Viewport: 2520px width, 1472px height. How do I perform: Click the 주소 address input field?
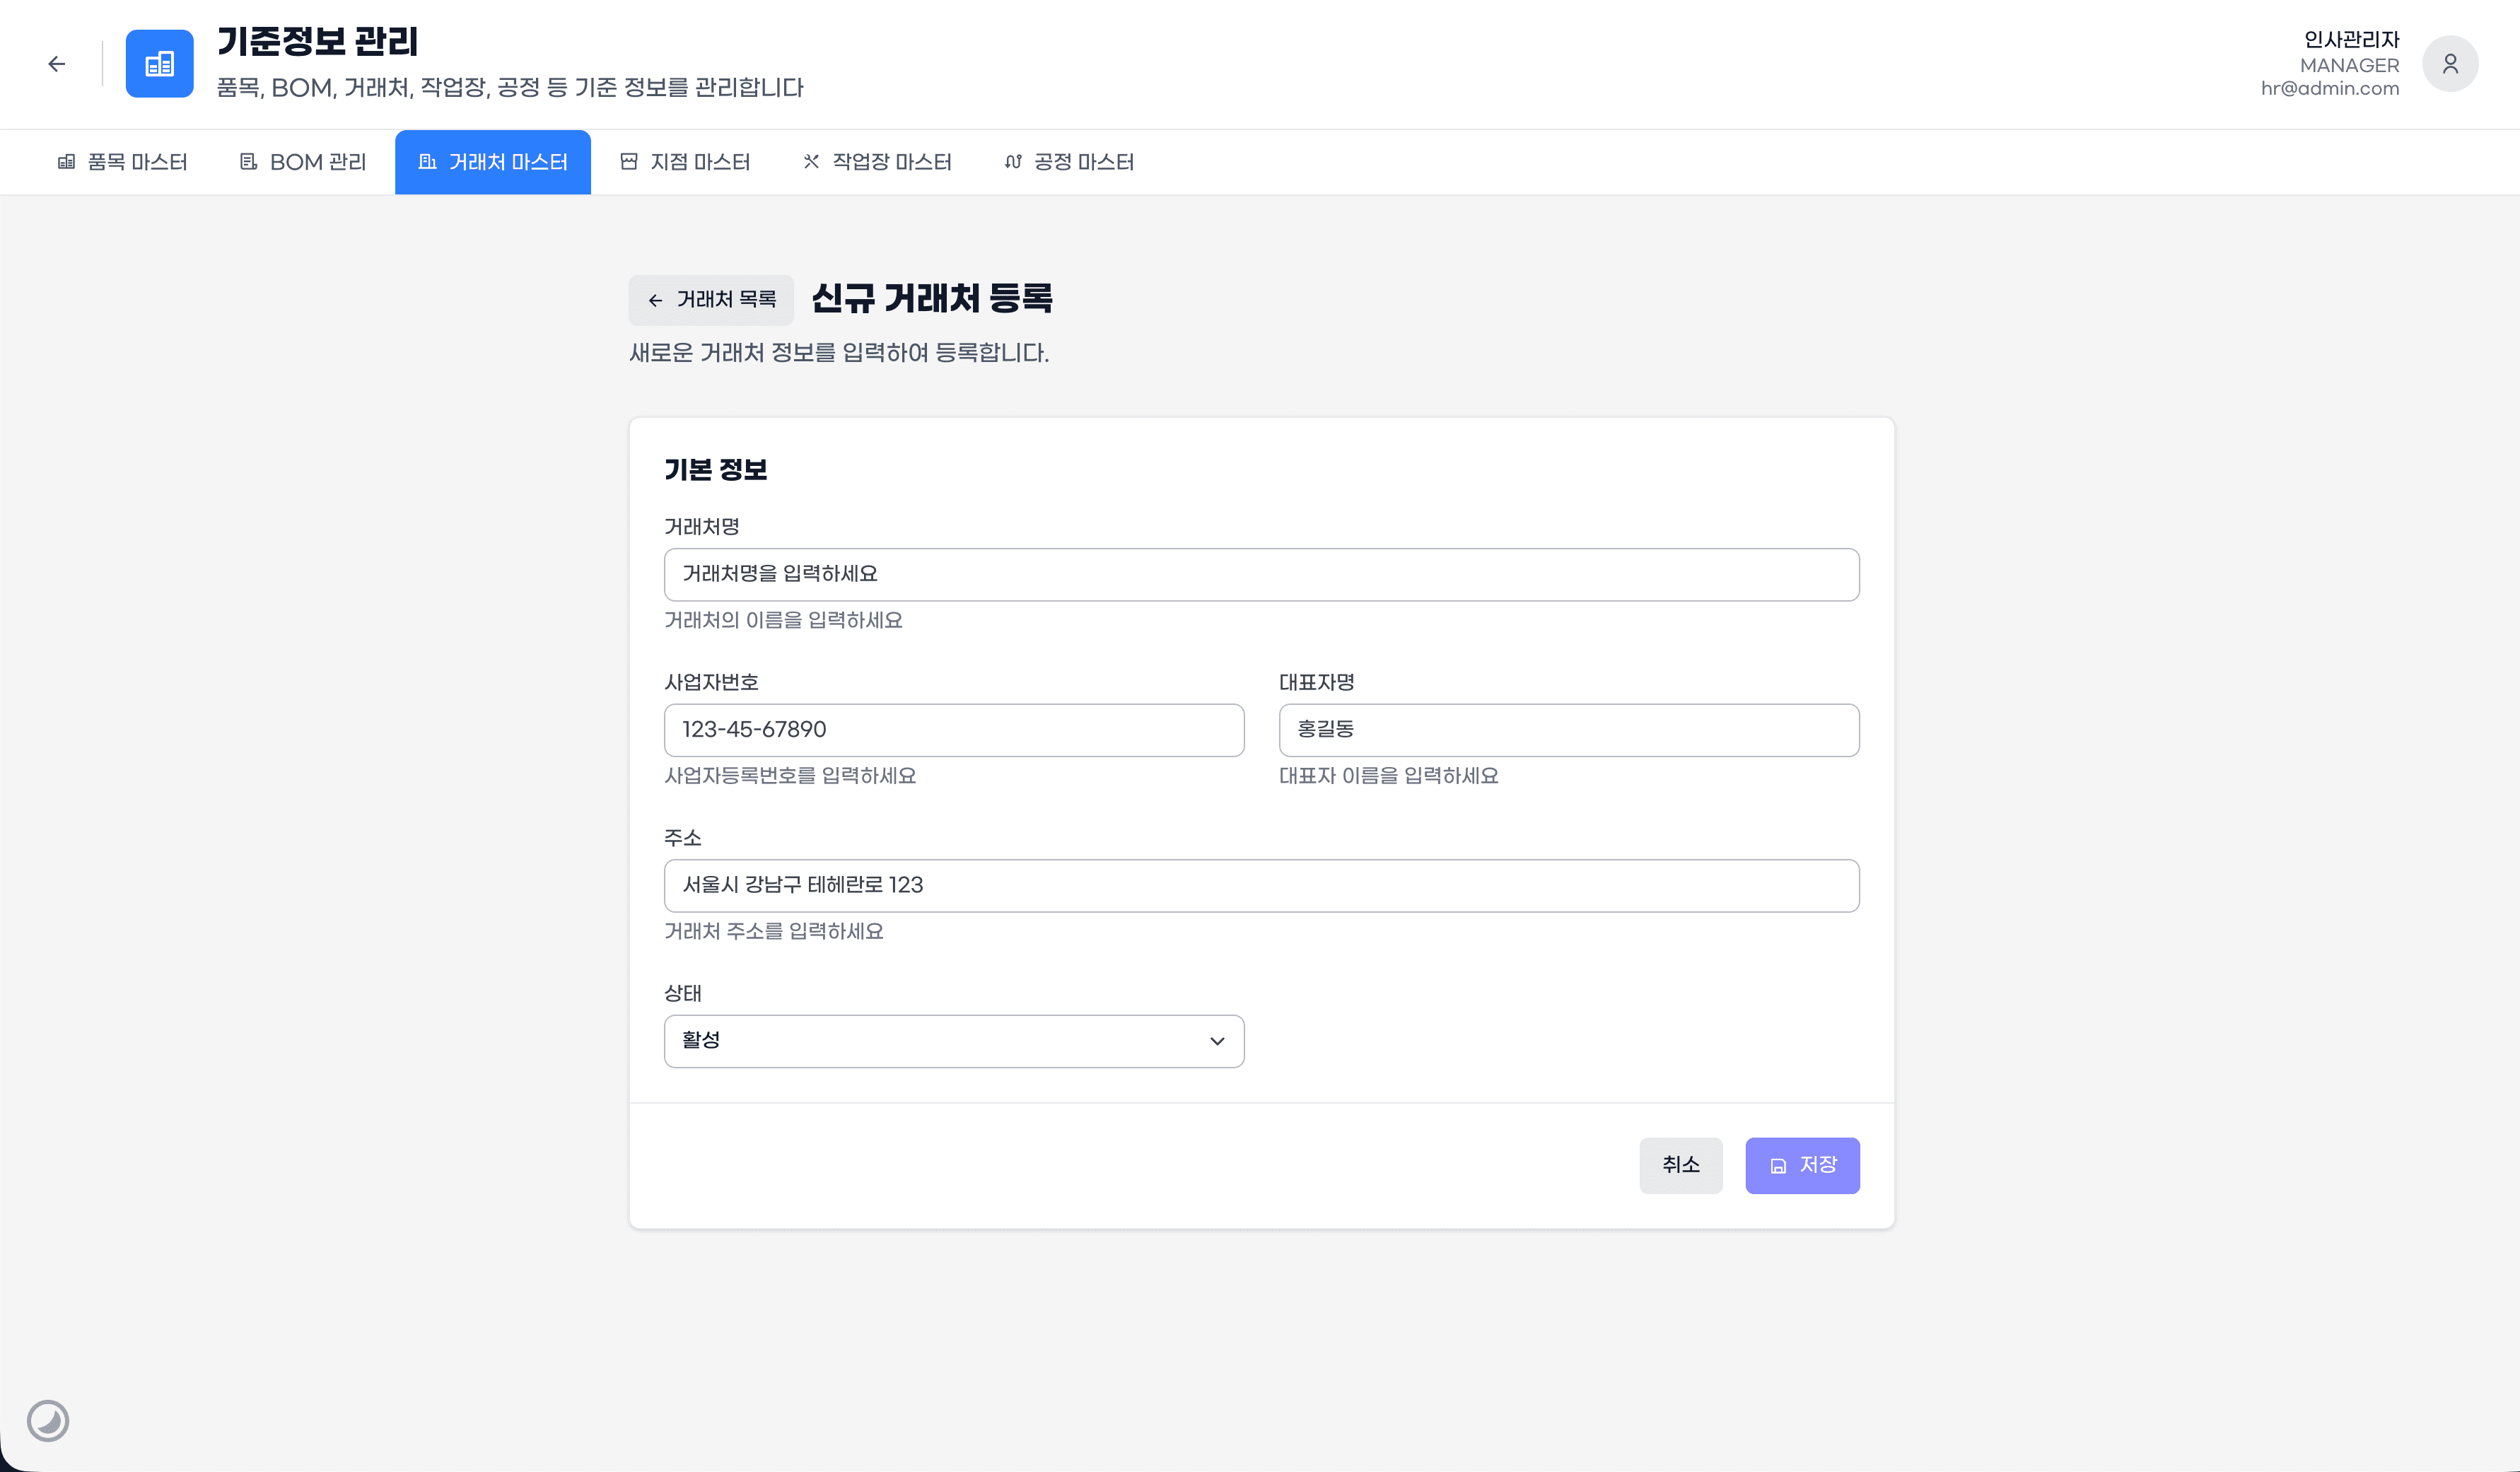[x=1260, y=885]
